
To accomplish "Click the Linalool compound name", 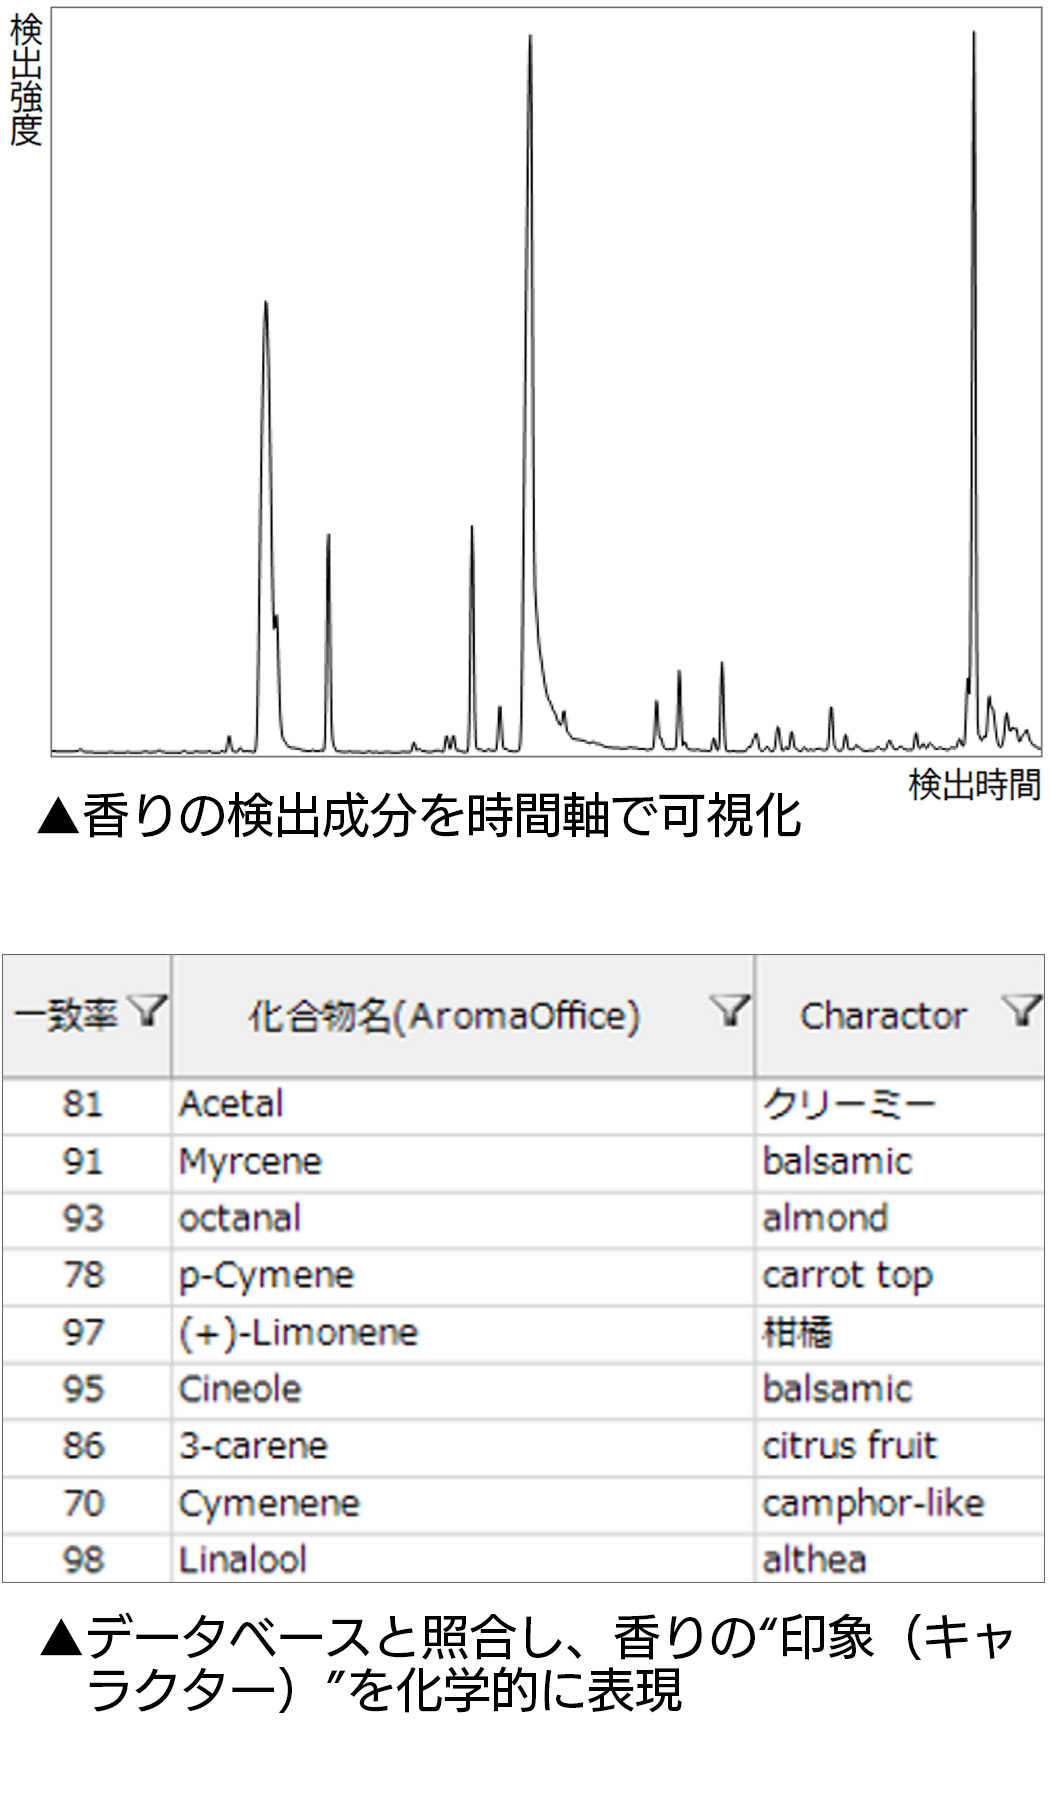I will (x=243, y=1559).
